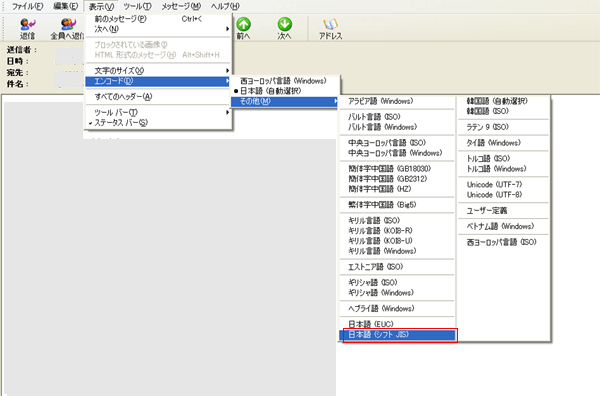Choose バルト言語 (ISO) encoding
Screen dimensions: 600x396
coord(397,117)
